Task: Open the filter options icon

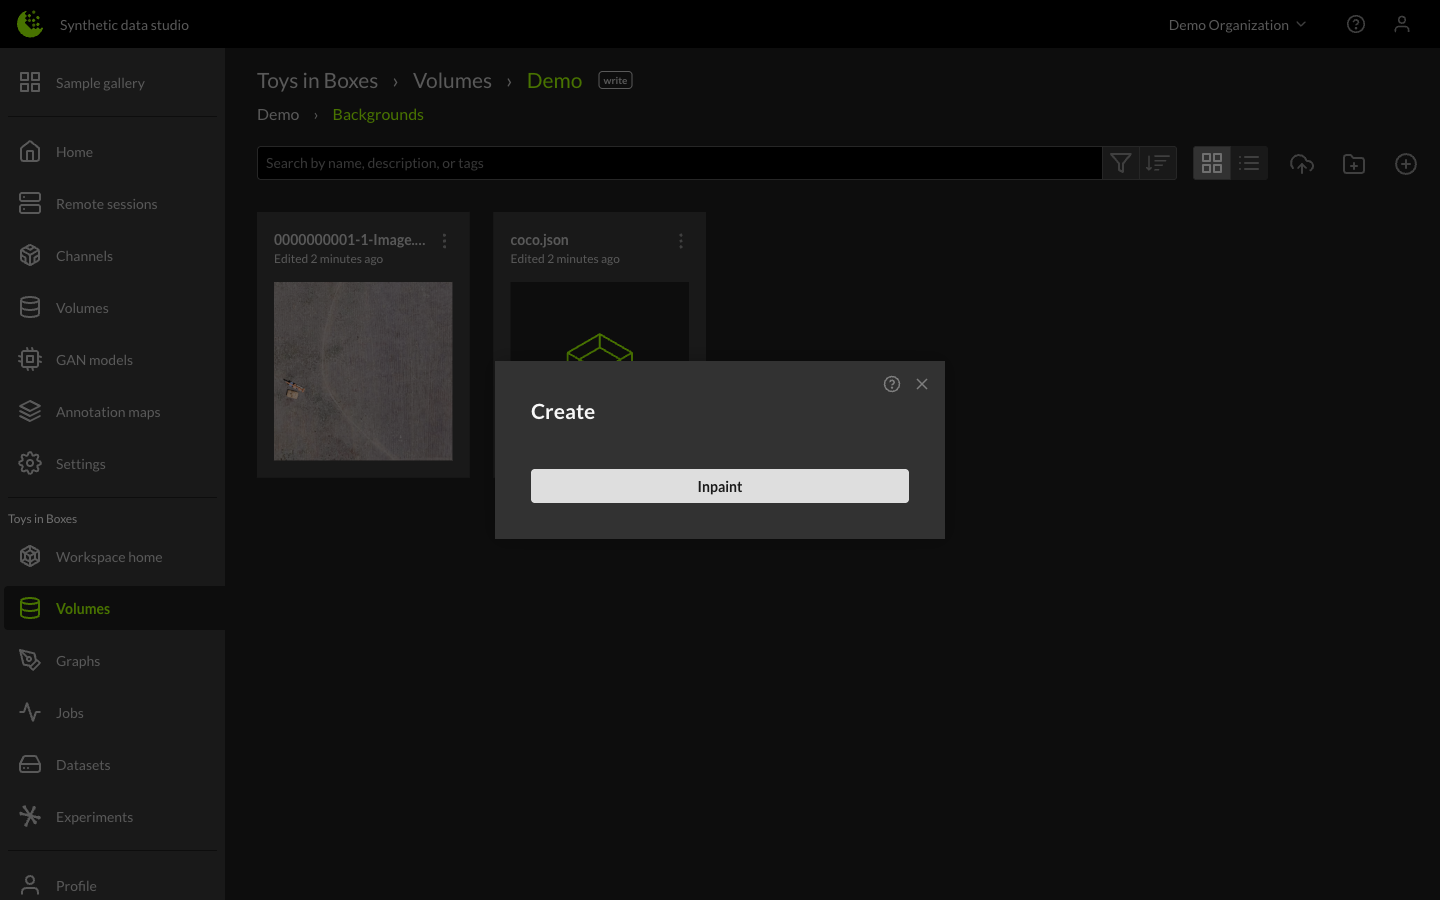Action: (1120, 163)
